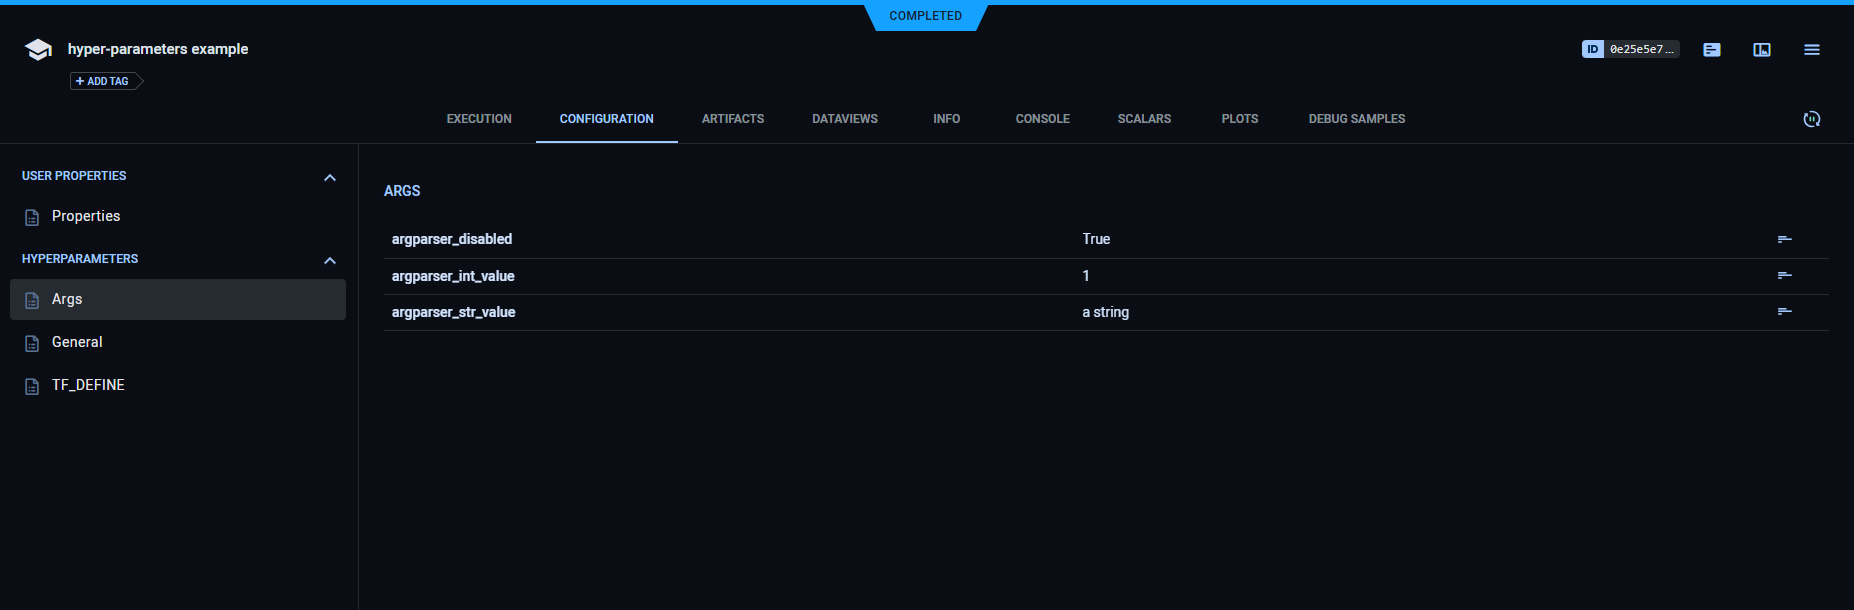Screen dimensions: 1854x610
Task: Toggle the full-screen view icon
Action: (1762, 50)
